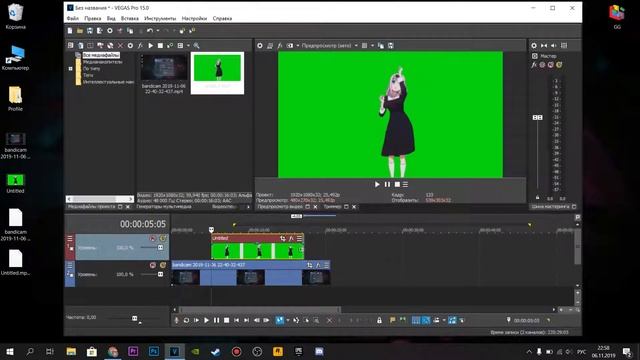Play the video in the preview window
The width and height of the screenshot is (640, 360).
pyautogui.click(x=377, y=184)
